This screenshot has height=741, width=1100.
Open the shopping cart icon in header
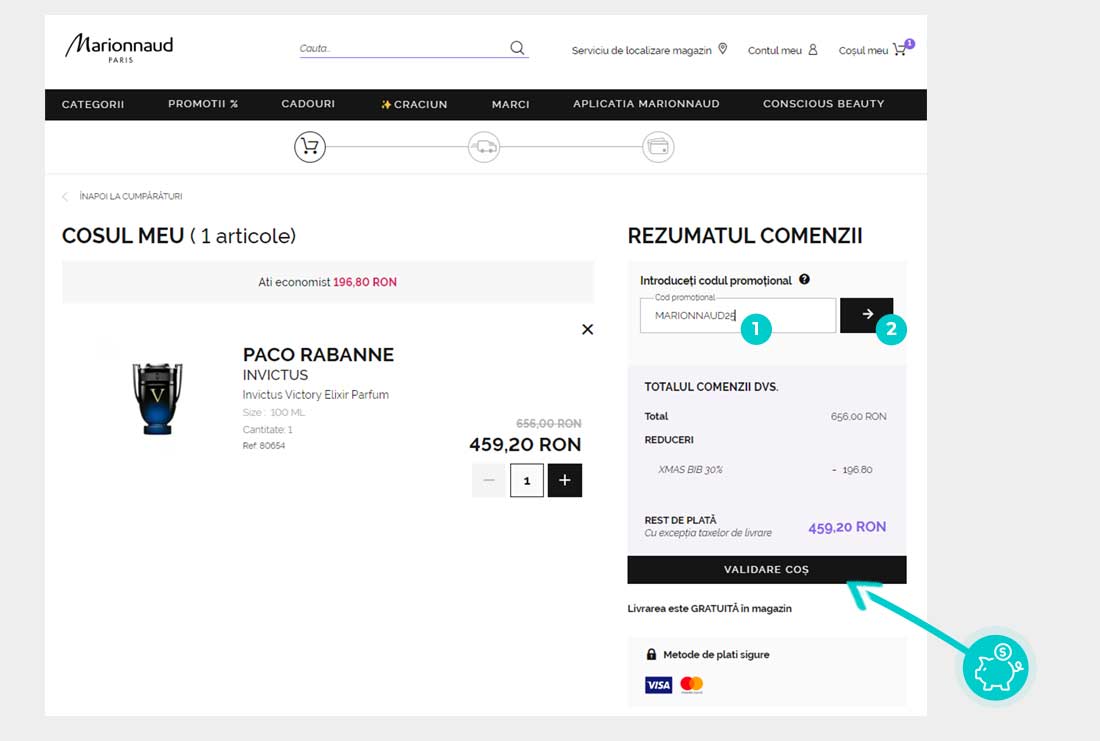(x=900, y=50)
